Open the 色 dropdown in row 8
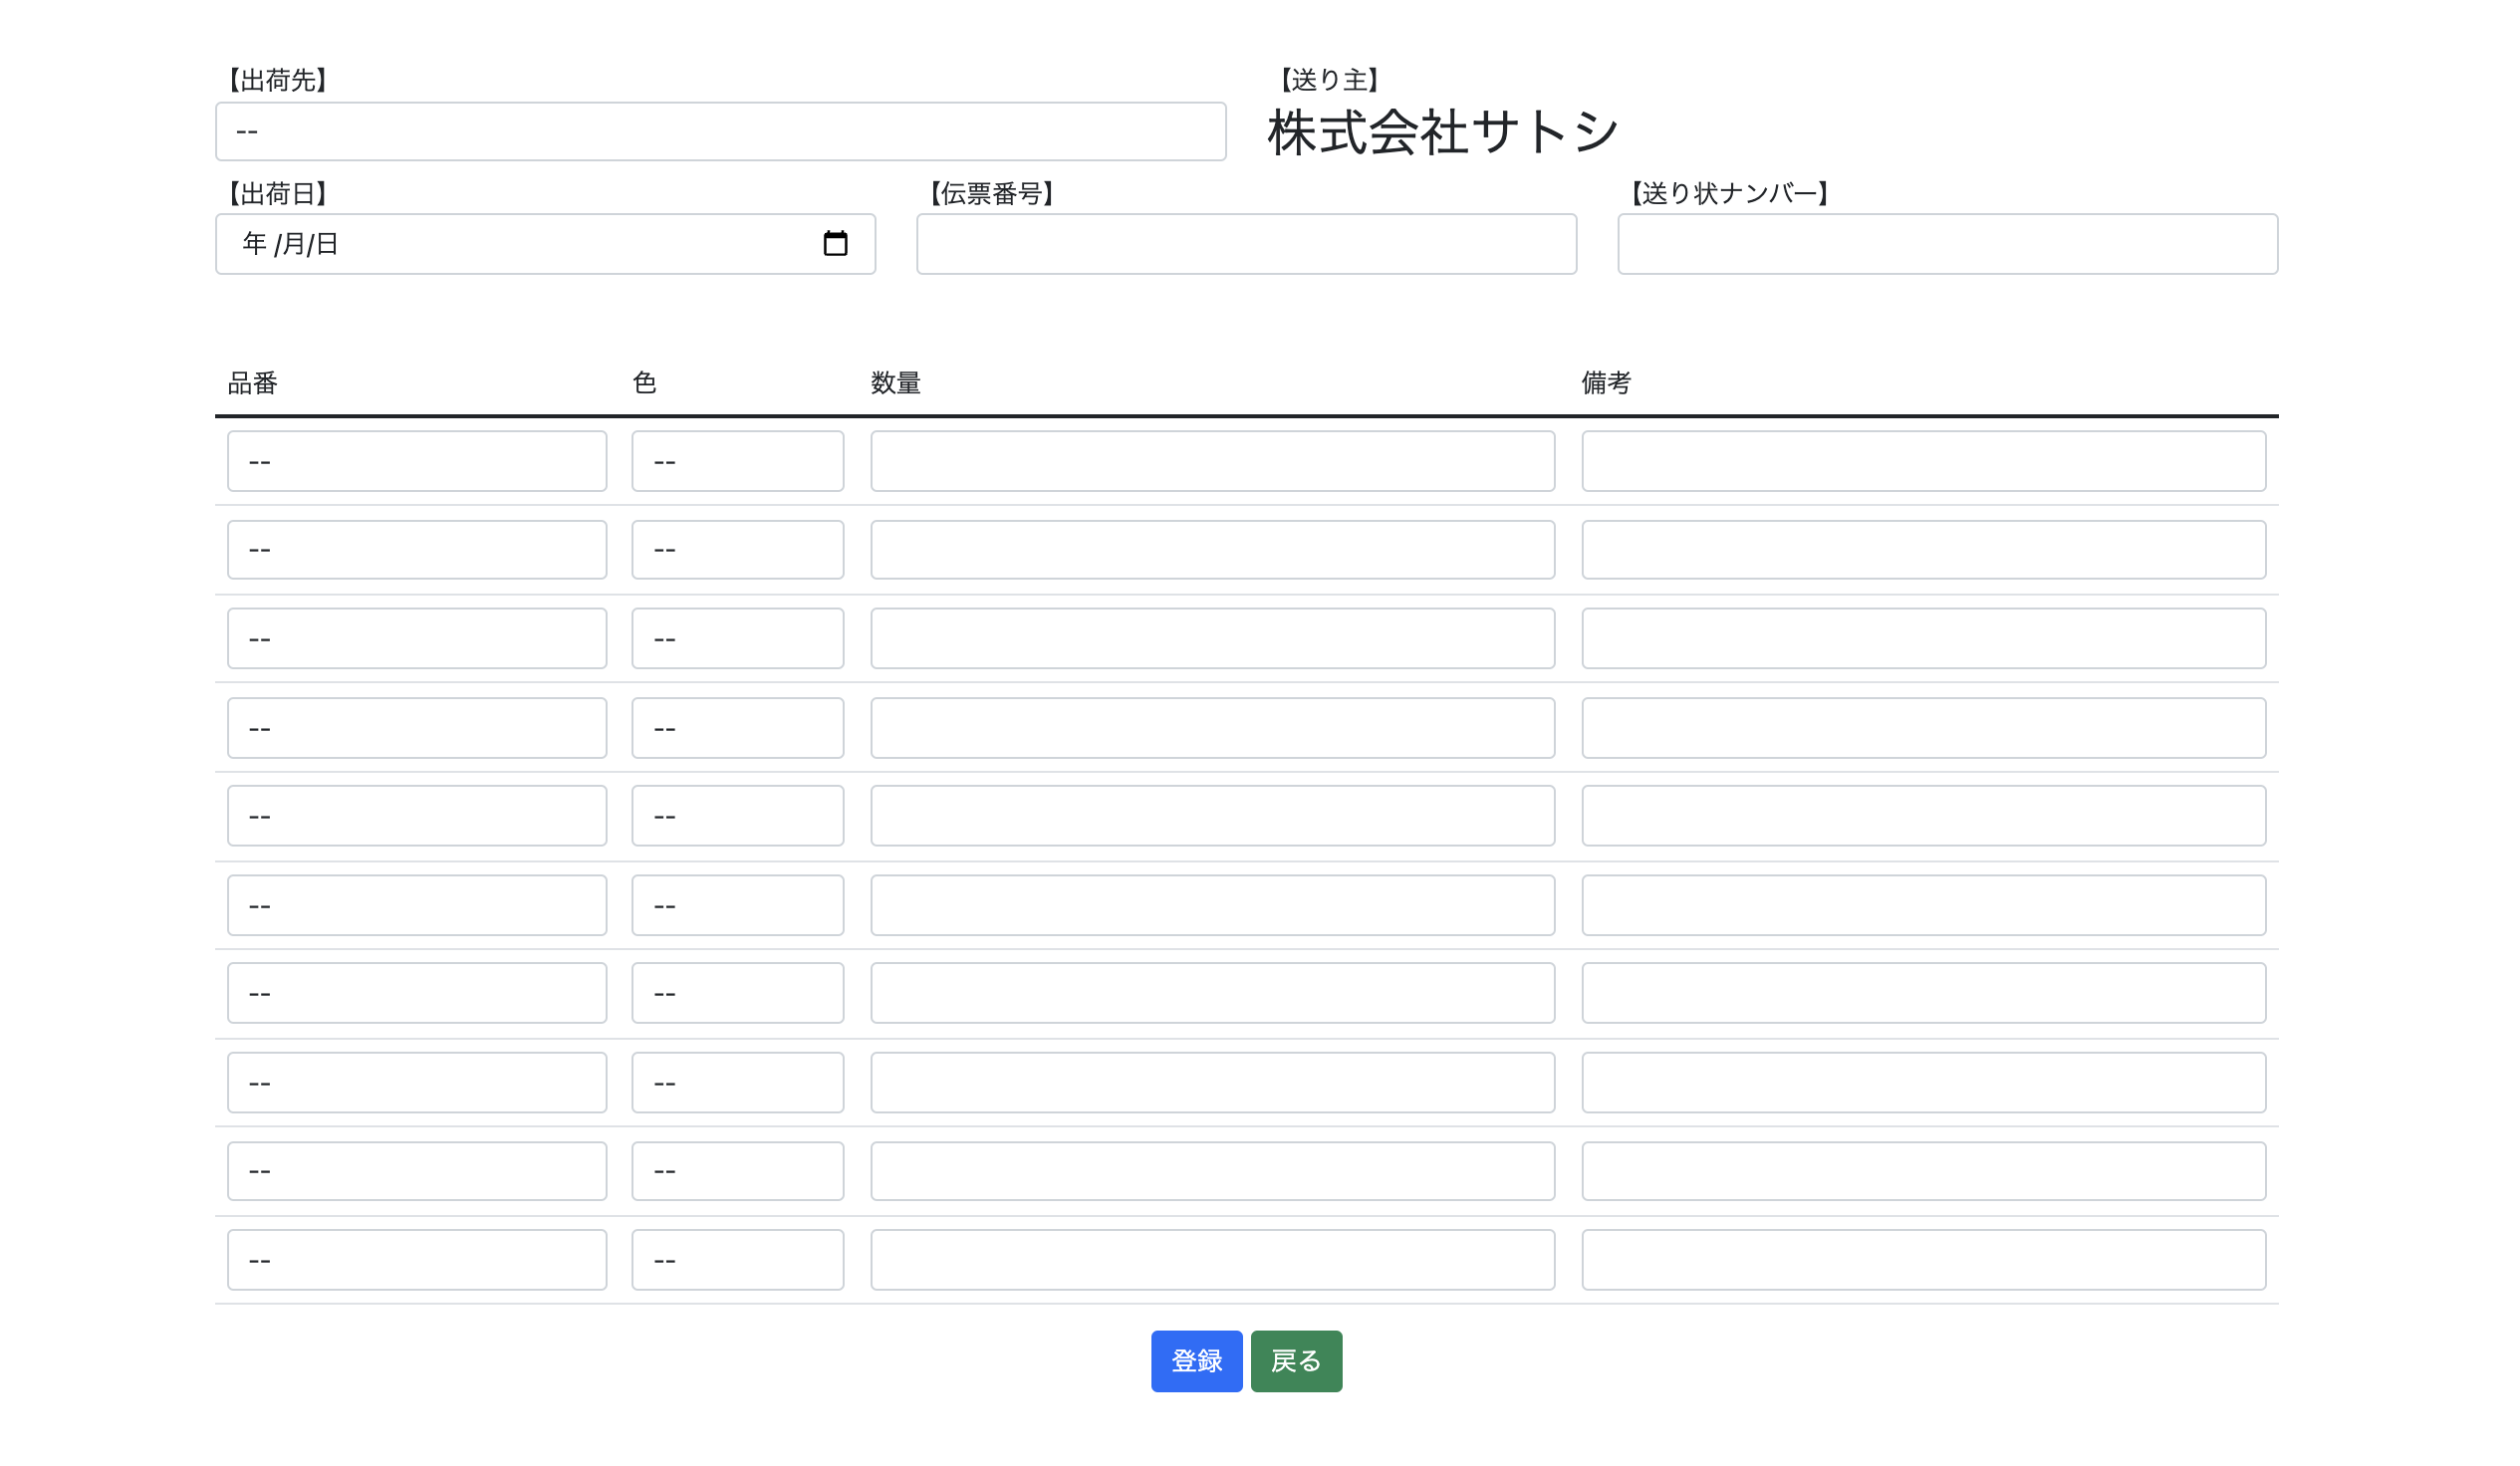This screenshot has width=2520, height=1466. (737, 1083)
